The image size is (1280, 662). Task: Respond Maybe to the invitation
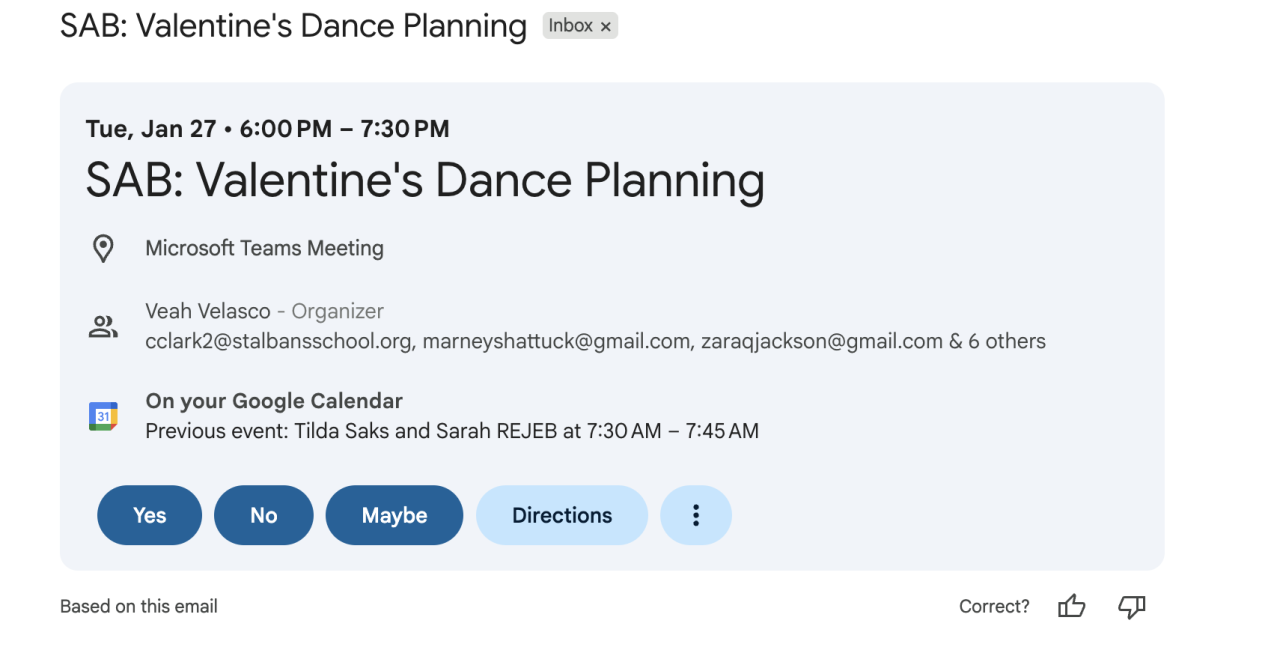[x=394, y=515]
